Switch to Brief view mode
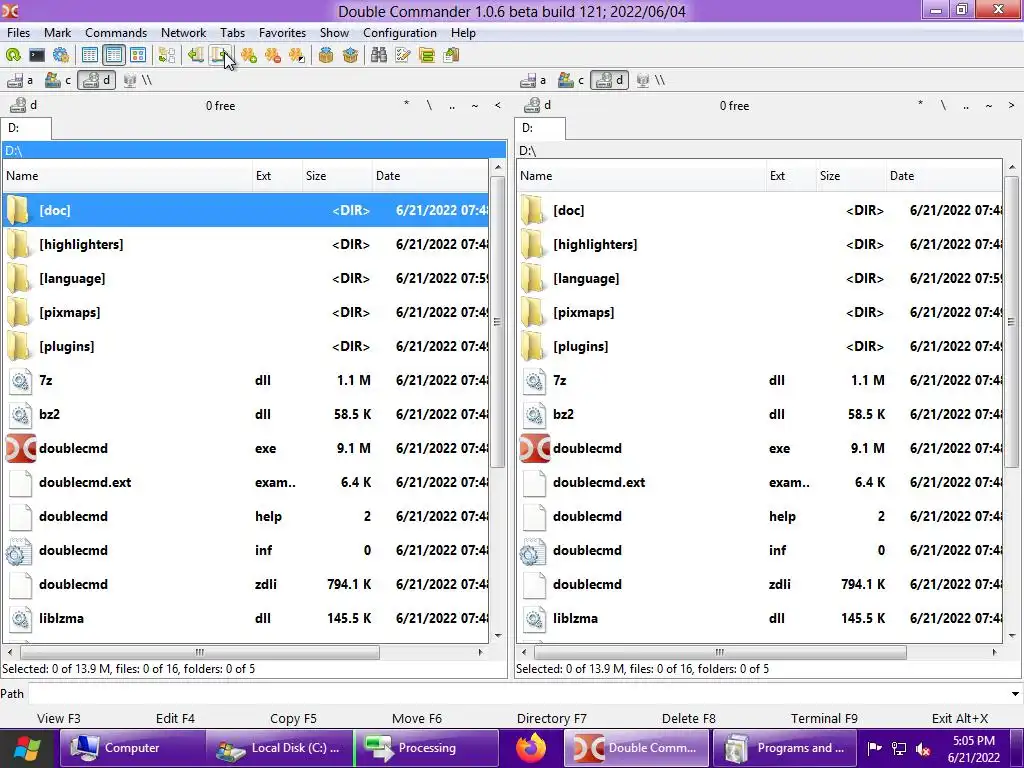This screenshot has height=768, width=1024. click(89, 56)
